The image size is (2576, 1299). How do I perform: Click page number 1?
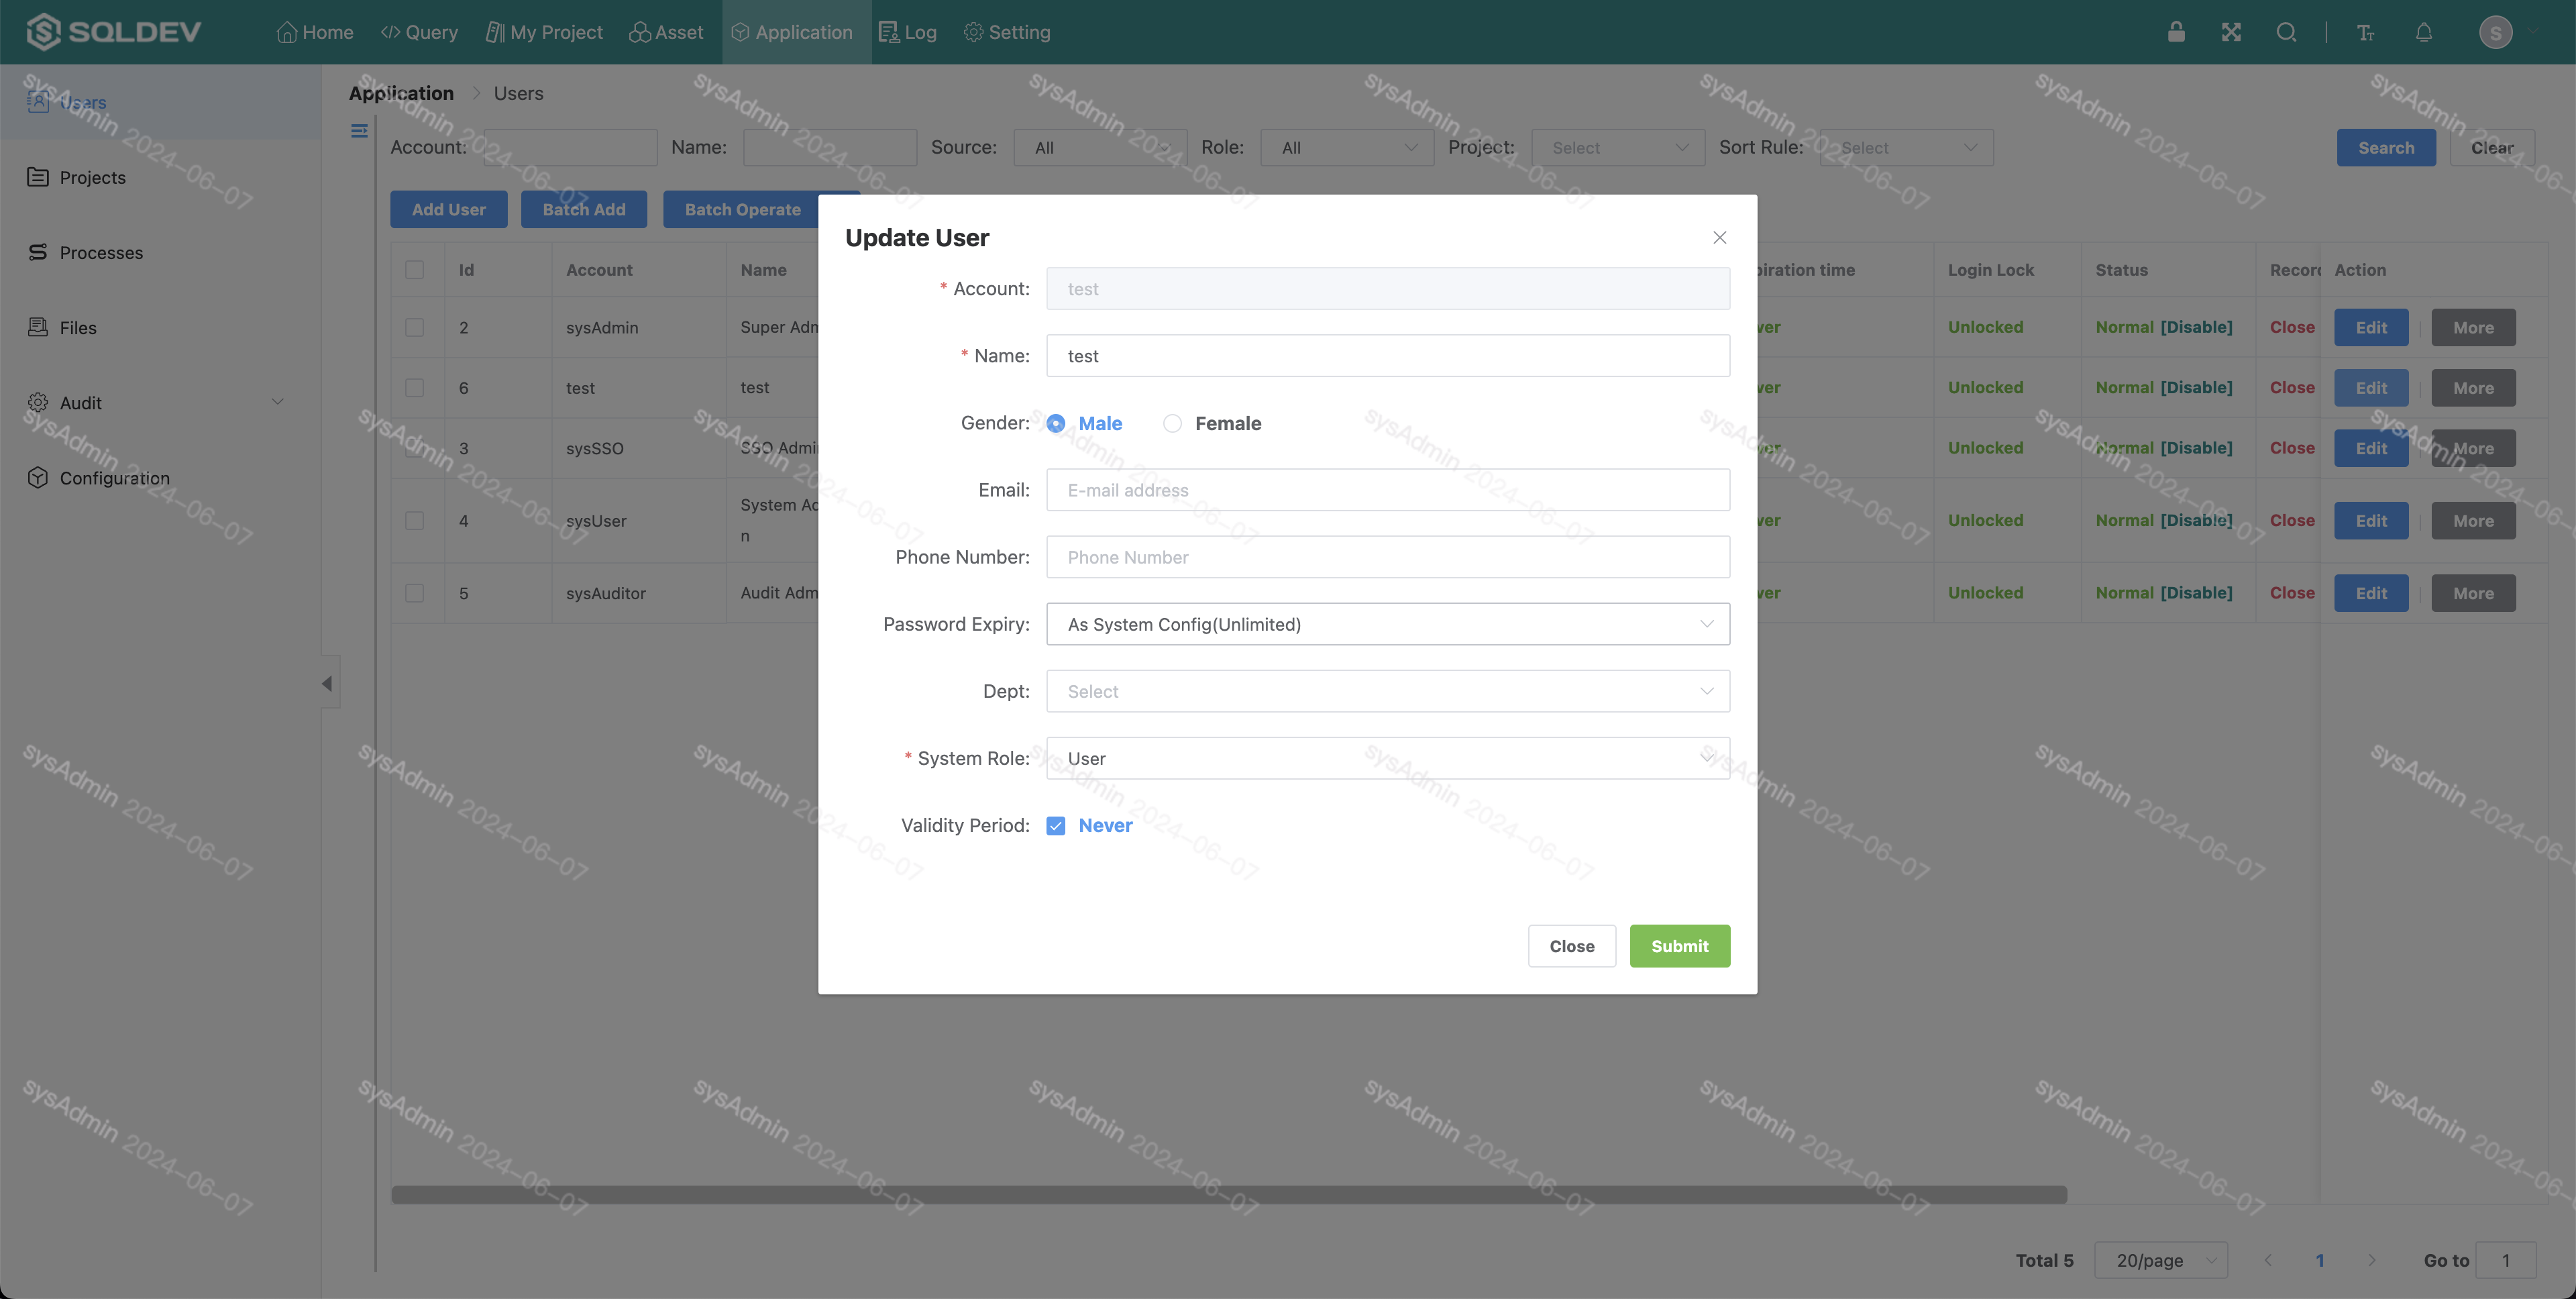pos(2319,1260)
